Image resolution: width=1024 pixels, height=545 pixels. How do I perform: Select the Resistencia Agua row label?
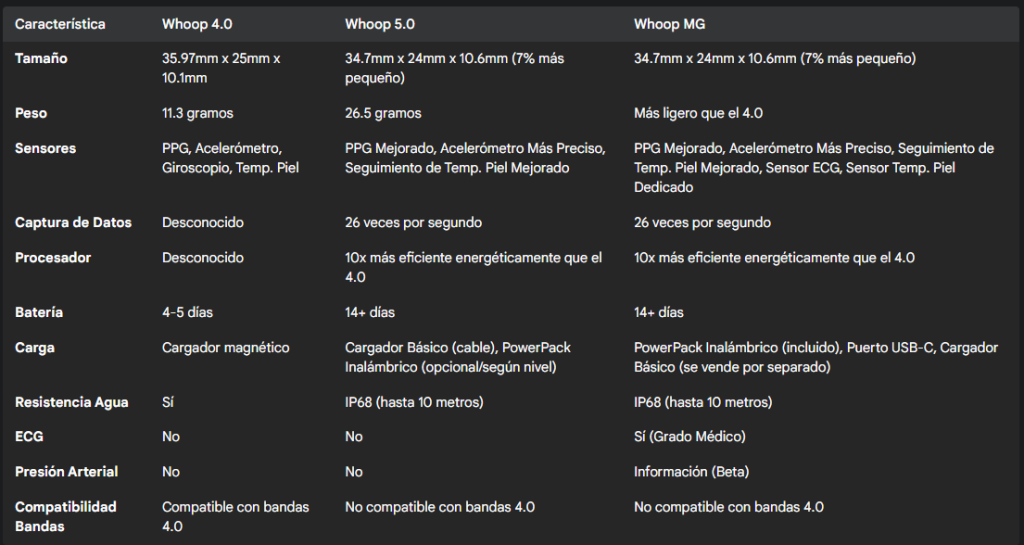[72, 402]
